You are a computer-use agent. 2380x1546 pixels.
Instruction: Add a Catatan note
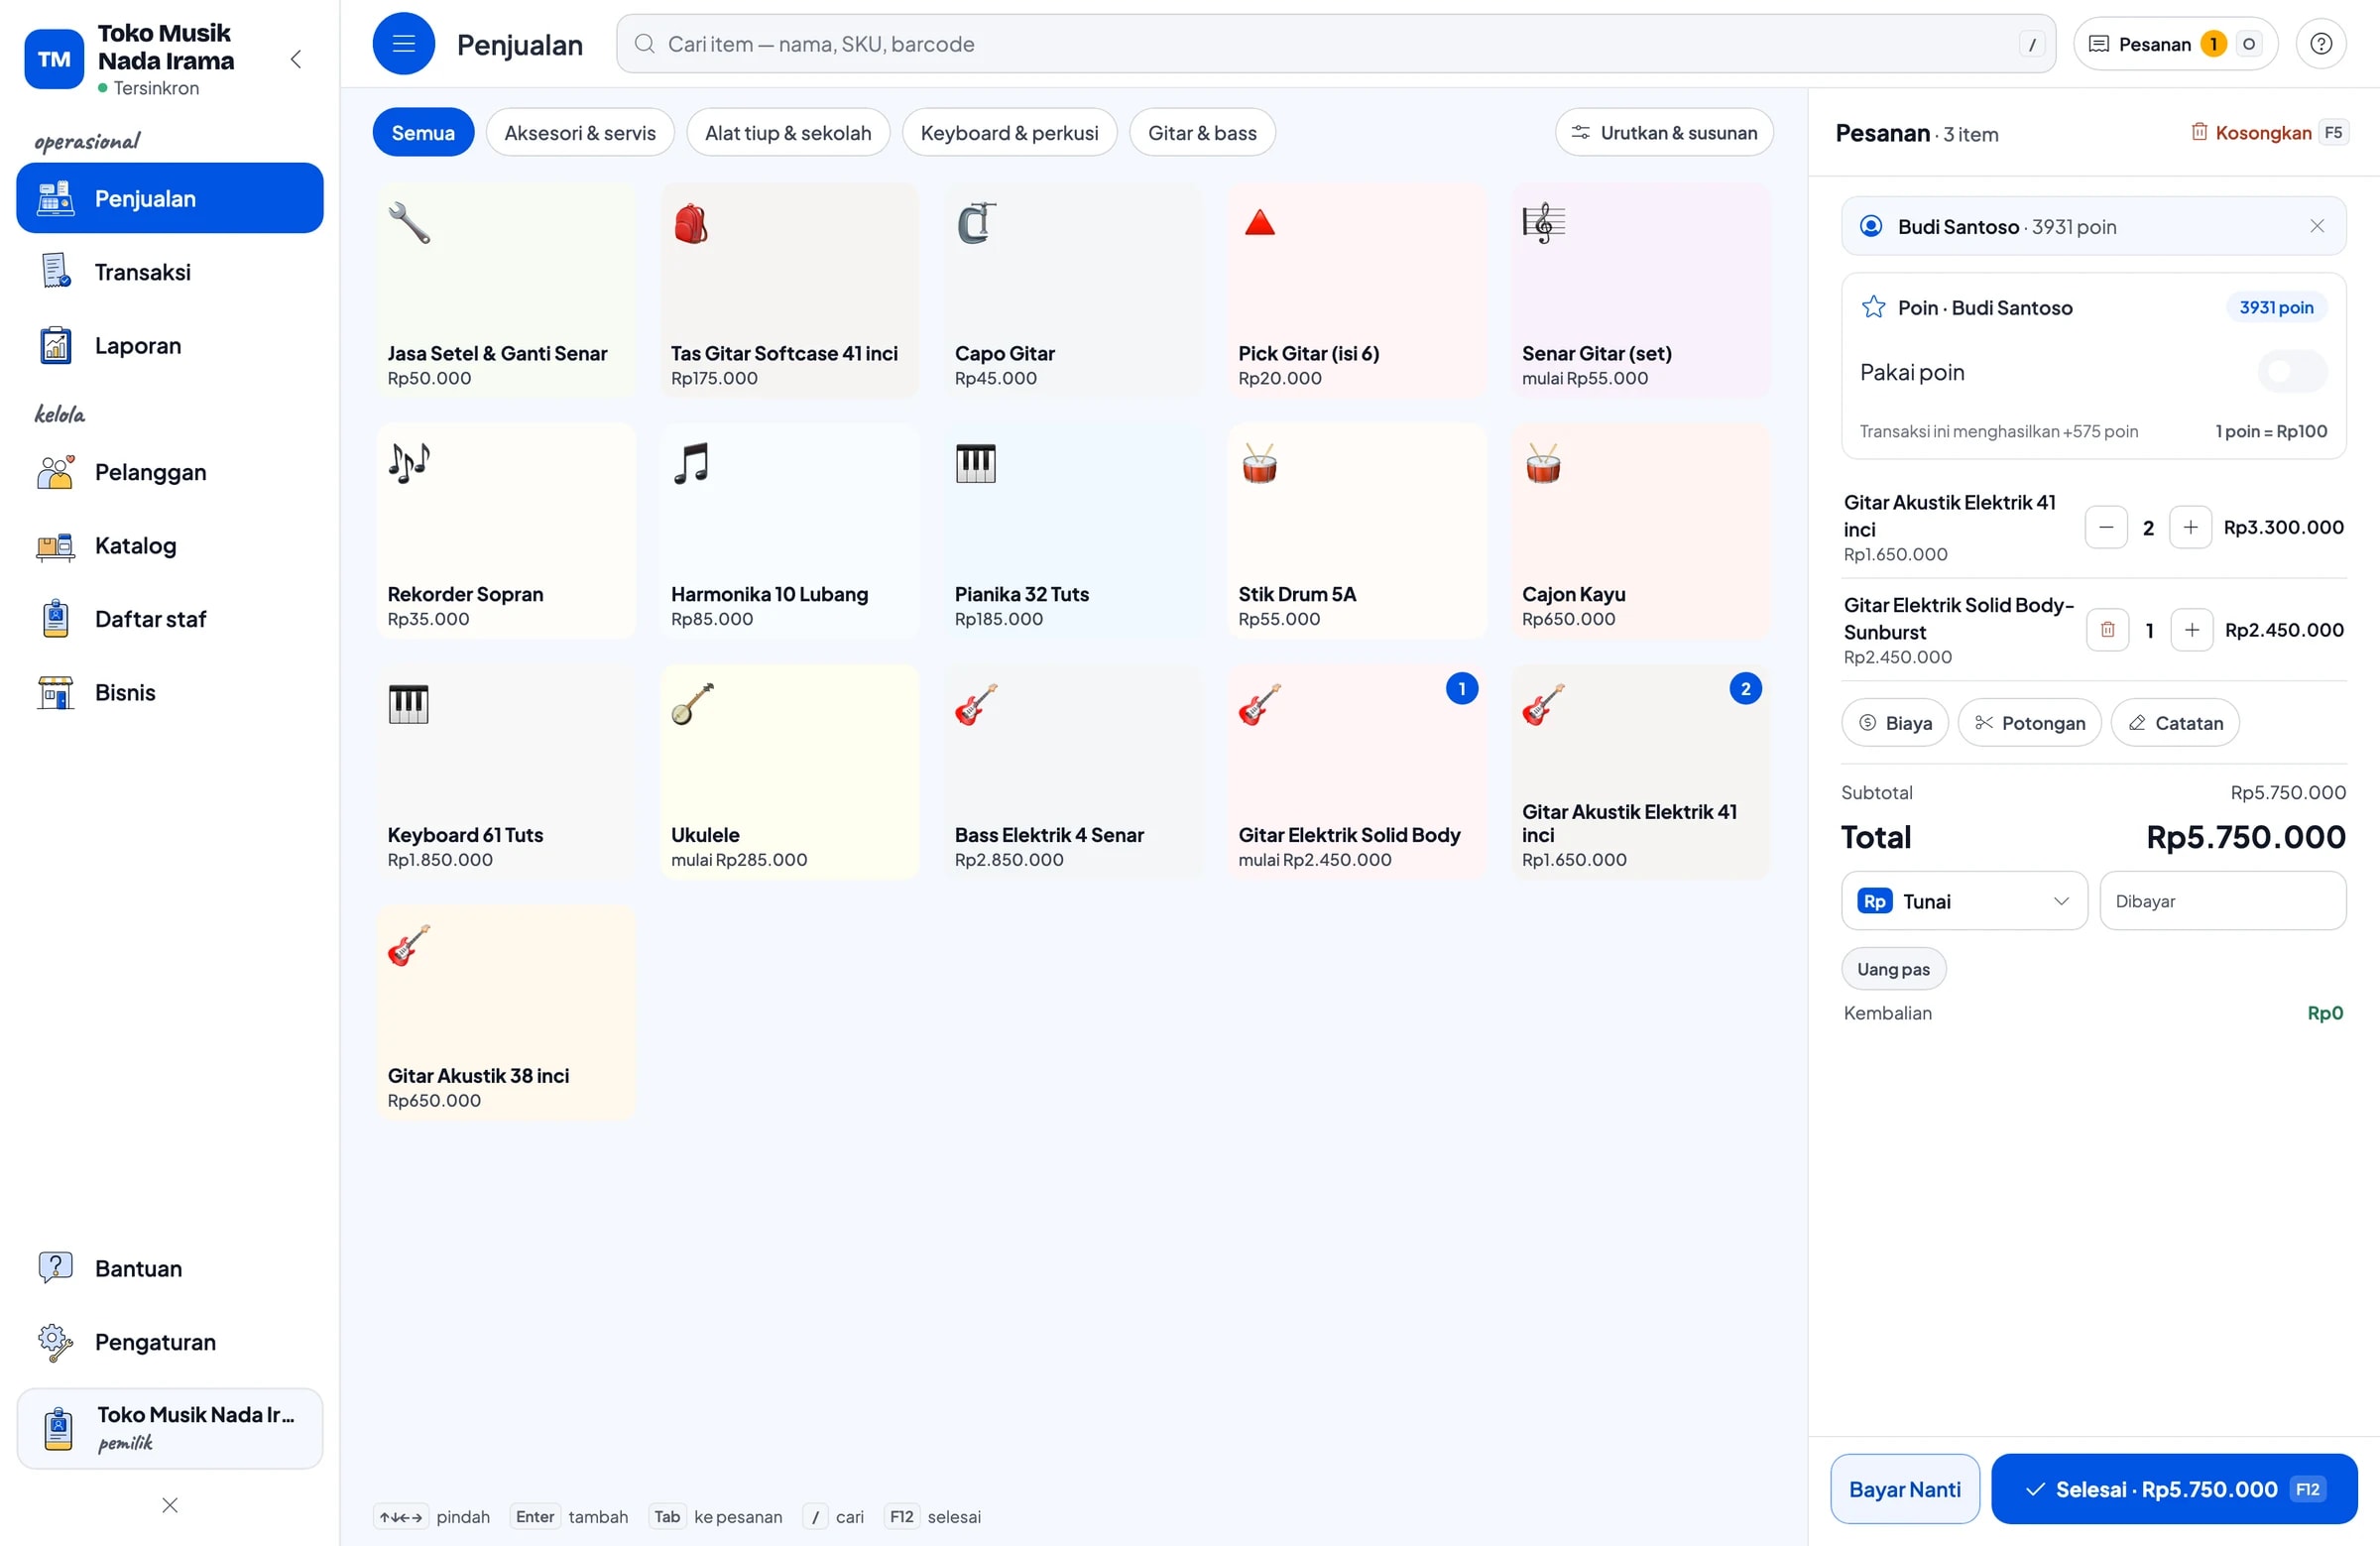2174,722
